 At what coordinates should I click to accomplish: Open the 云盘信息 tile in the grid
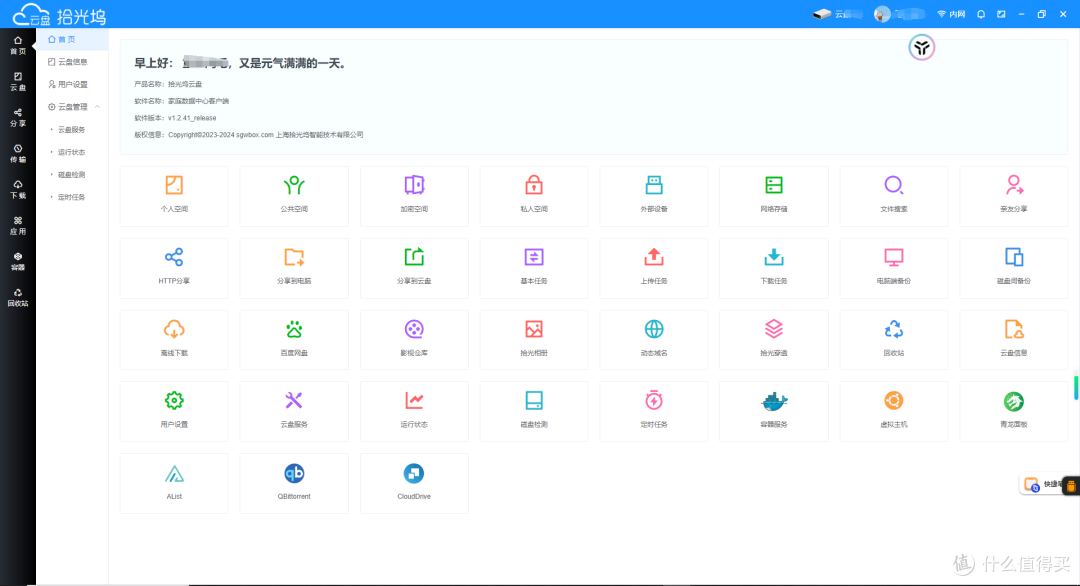(x=1013, y=339)
